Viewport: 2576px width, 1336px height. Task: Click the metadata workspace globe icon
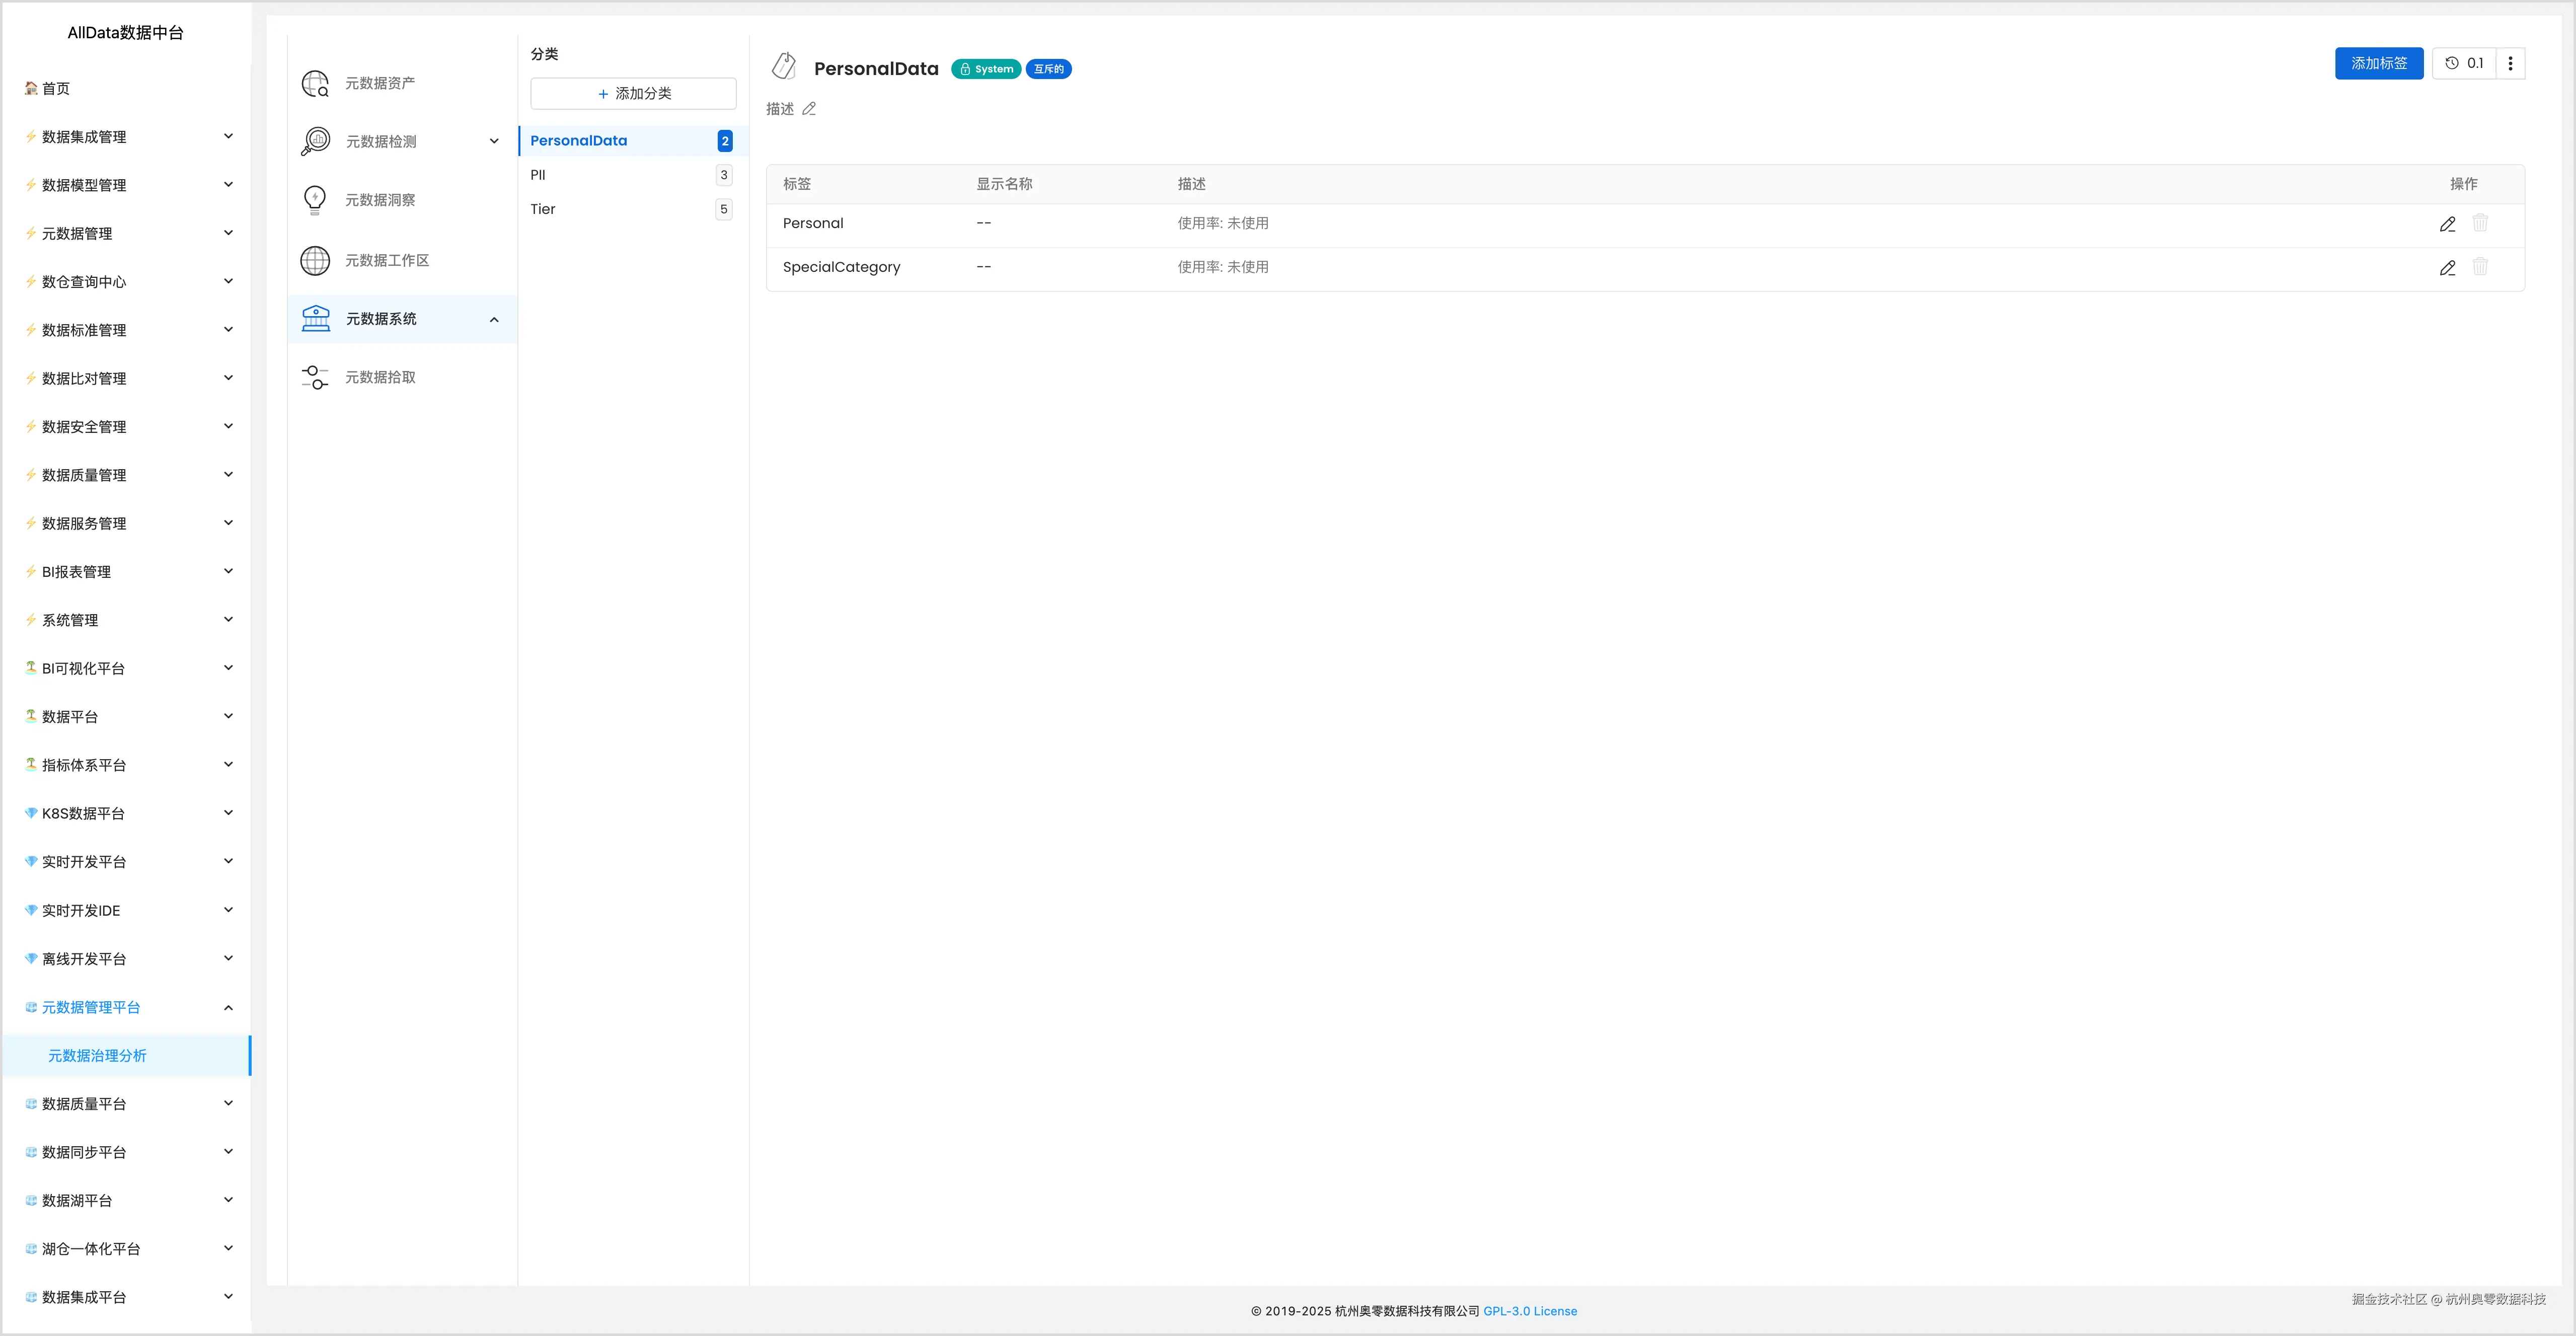click(x=315, y=260)
